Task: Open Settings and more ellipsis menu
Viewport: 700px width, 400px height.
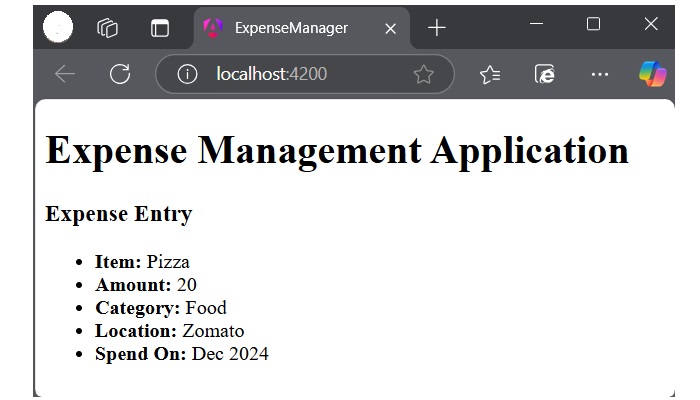Action: [x=600, y=74]
